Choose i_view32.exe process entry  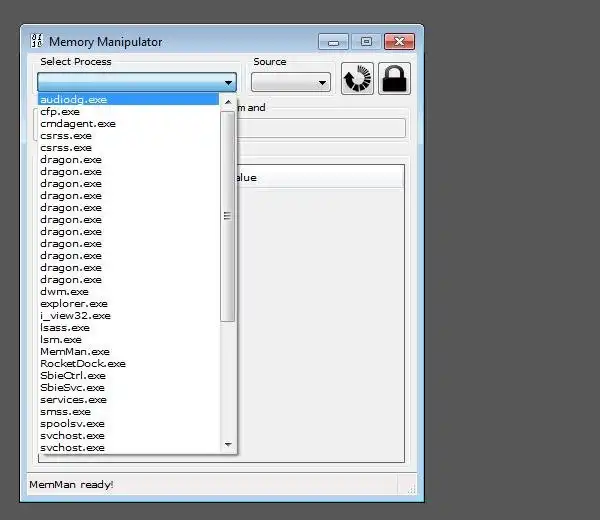click(128, 316)
